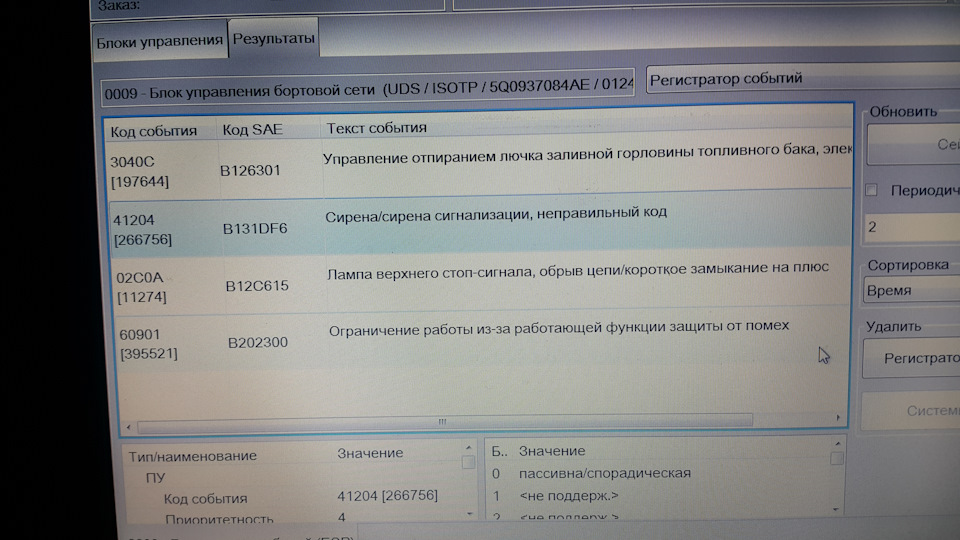The width and height of the screenshot is (960, 540).
Task: Click details panel scroll up arrow
Action: pyautogui.click(x=468, y=448)
